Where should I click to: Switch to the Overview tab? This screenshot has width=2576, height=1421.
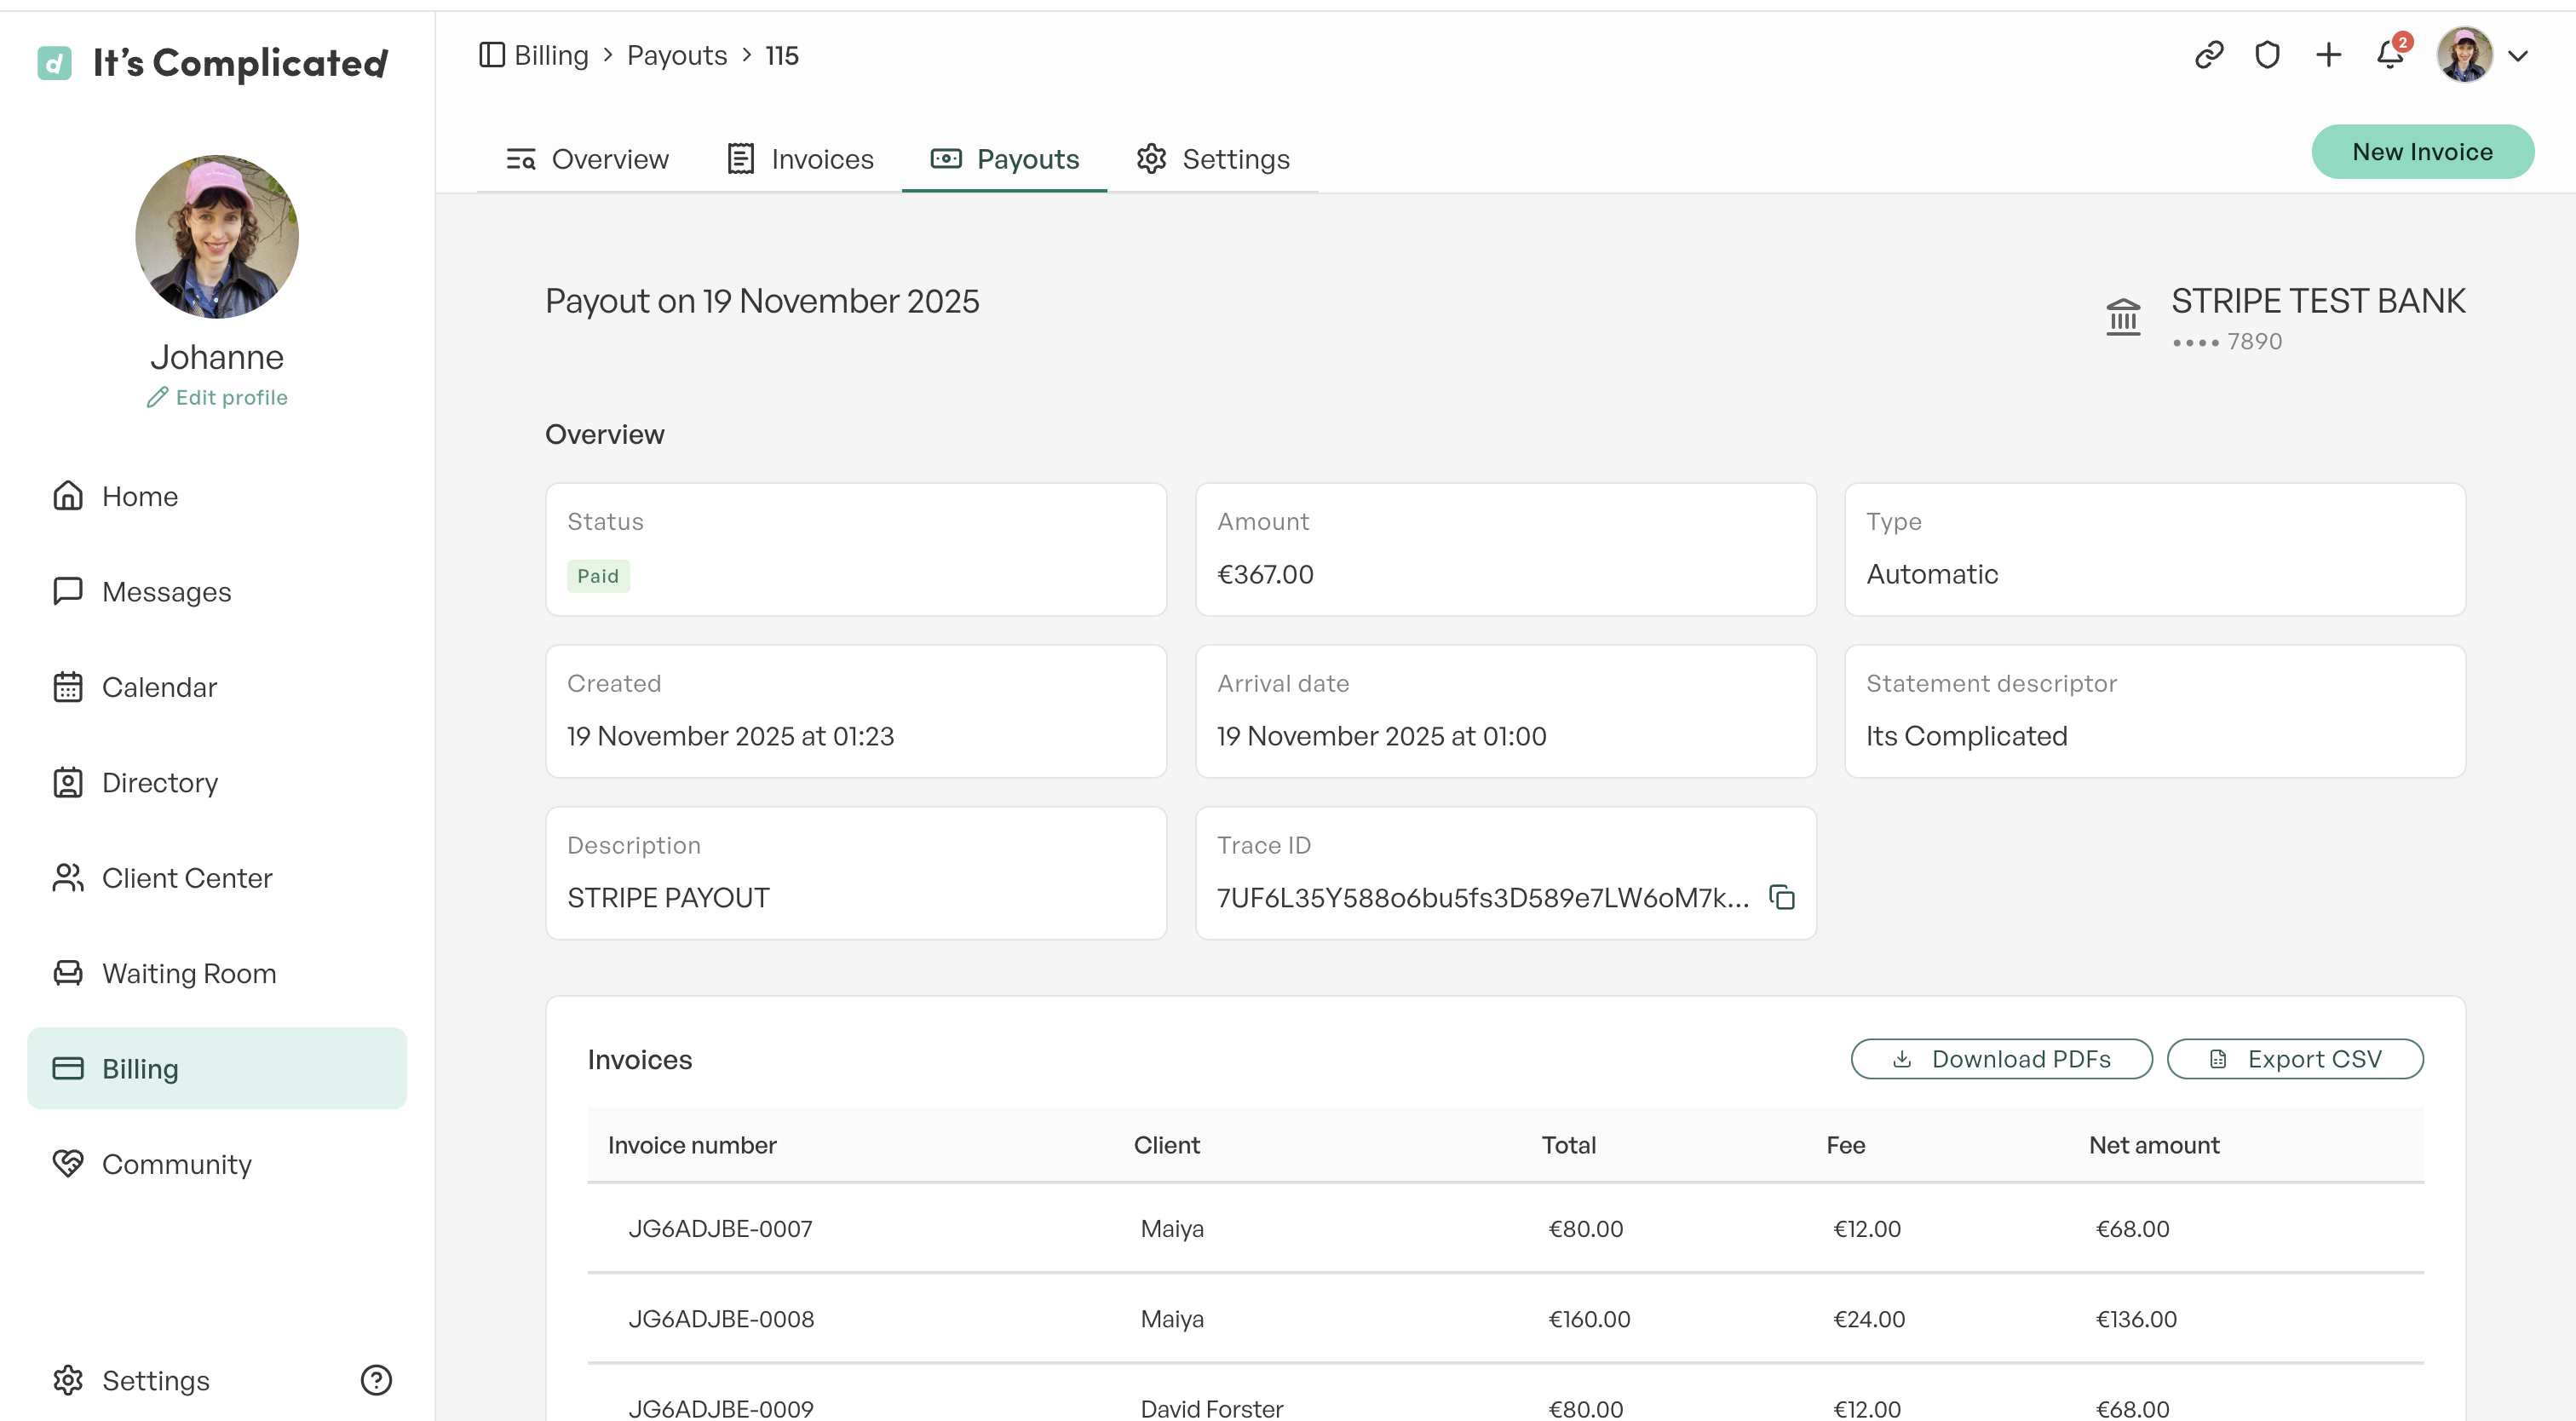(x=587, y=159)
